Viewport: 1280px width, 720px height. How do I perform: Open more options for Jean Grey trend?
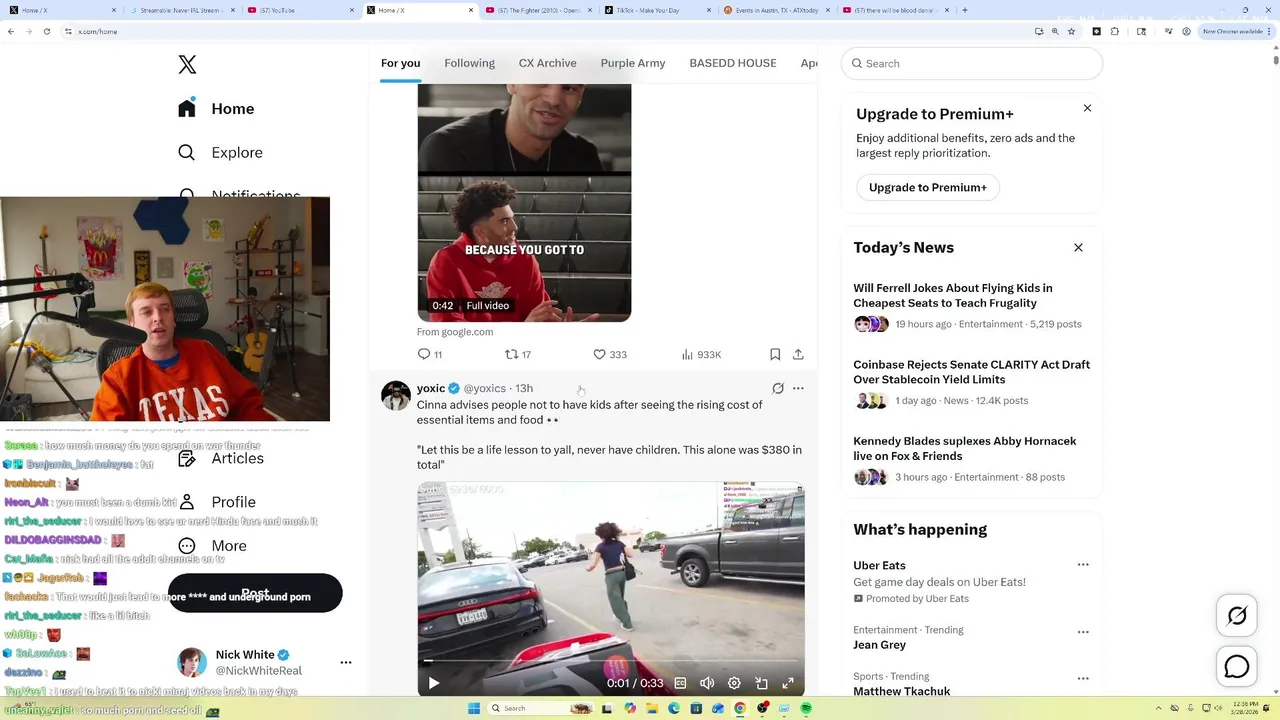pos(1082,632)
